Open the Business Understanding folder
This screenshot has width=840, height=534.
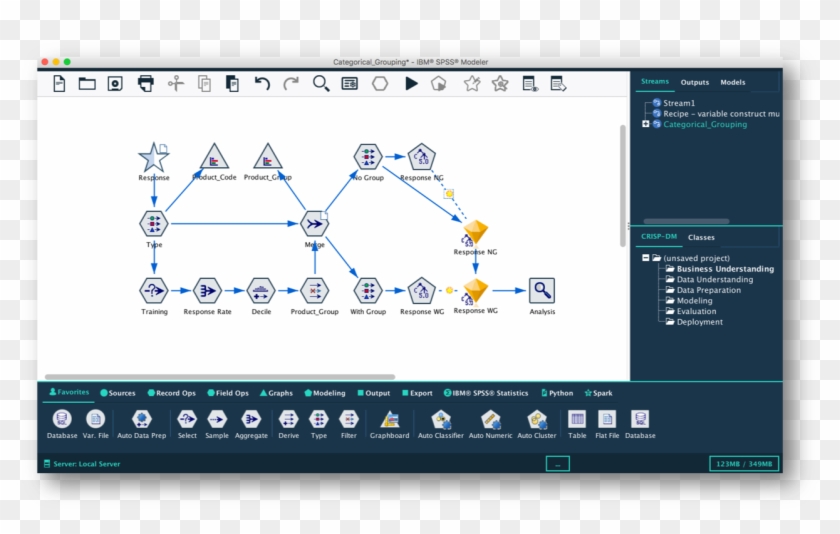coord(725,269)
